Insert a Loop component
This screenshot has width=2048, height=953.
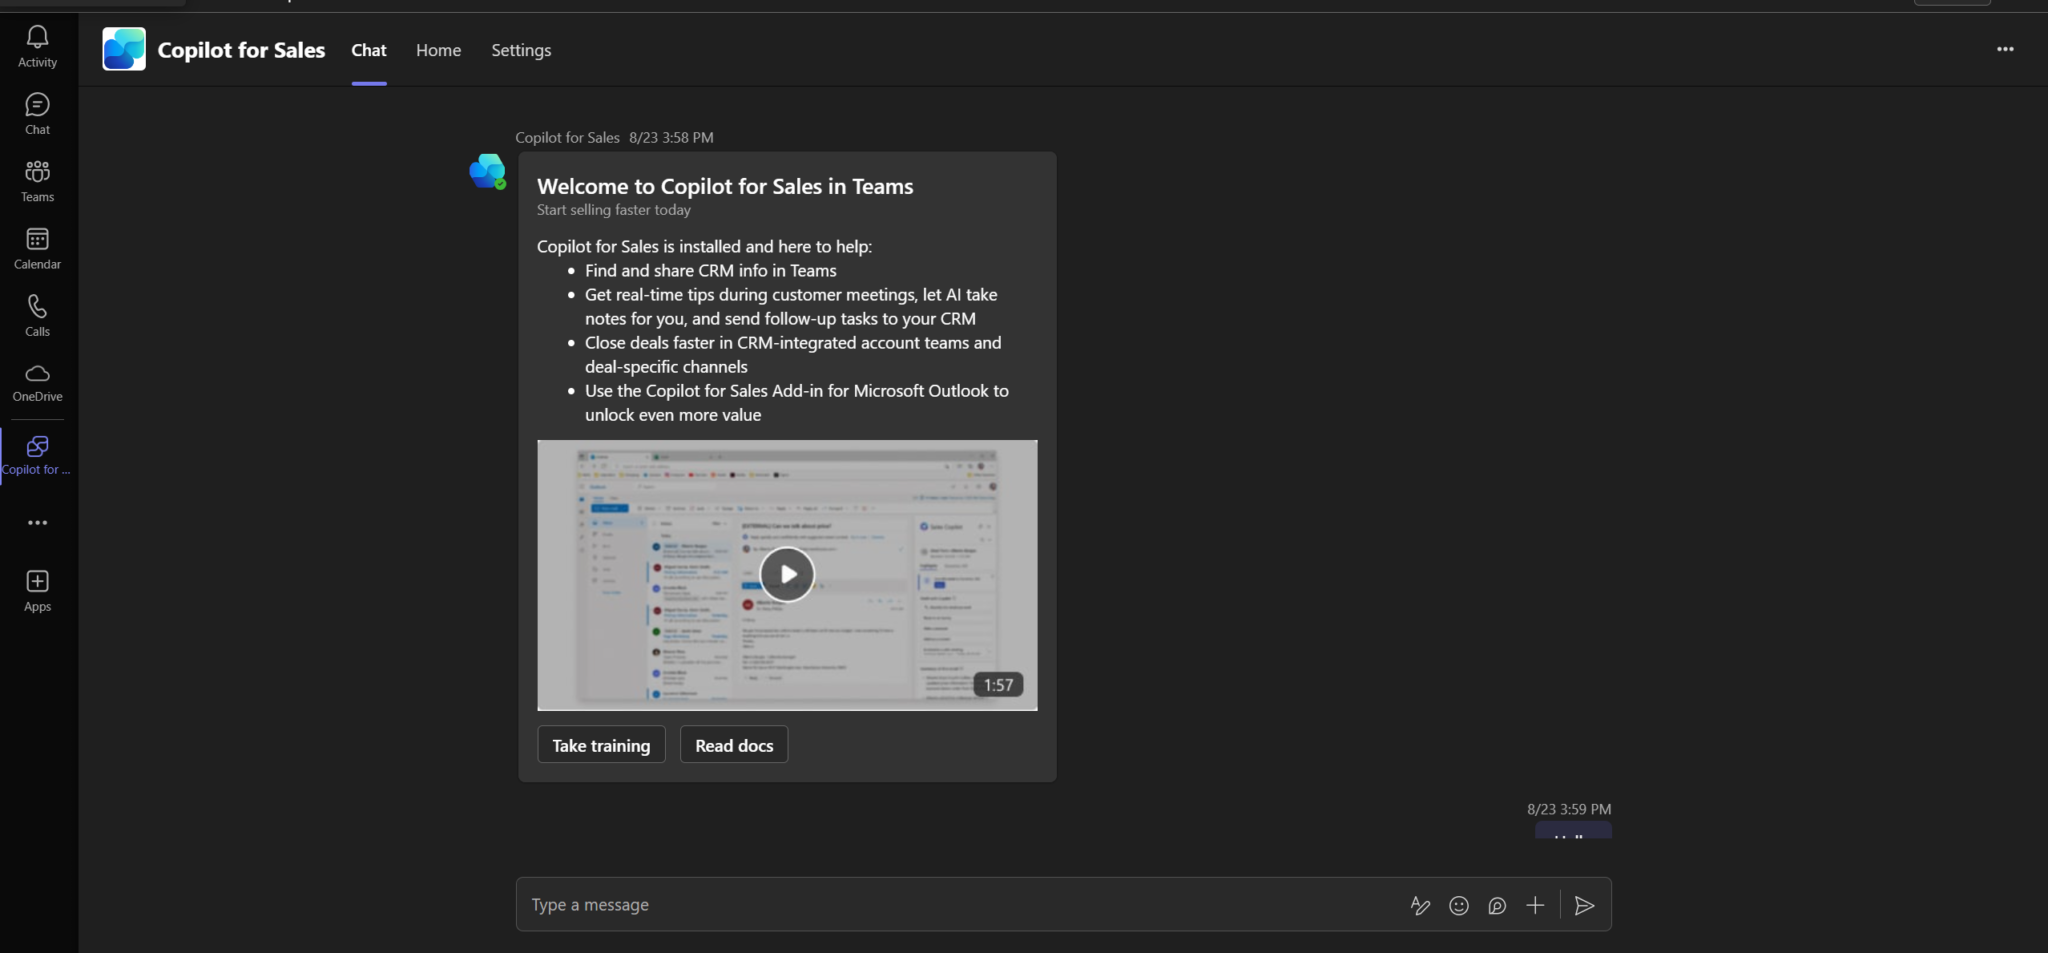tap(1496, 905)
